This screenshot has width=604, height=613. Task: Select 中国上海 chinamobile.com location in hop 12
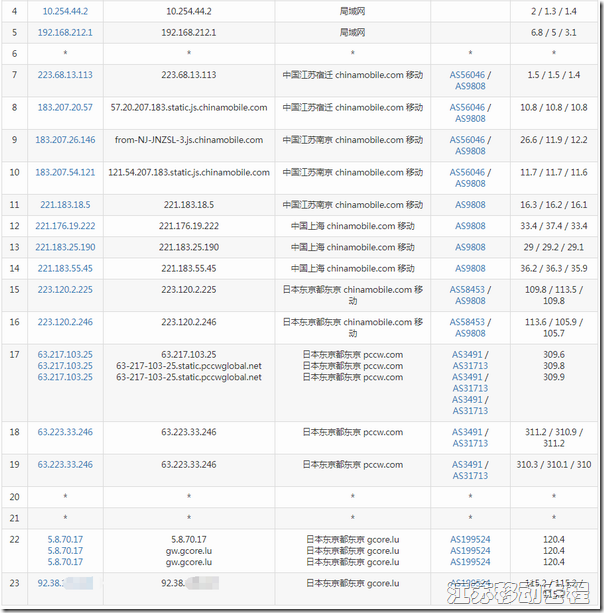[x=353, y=226]
